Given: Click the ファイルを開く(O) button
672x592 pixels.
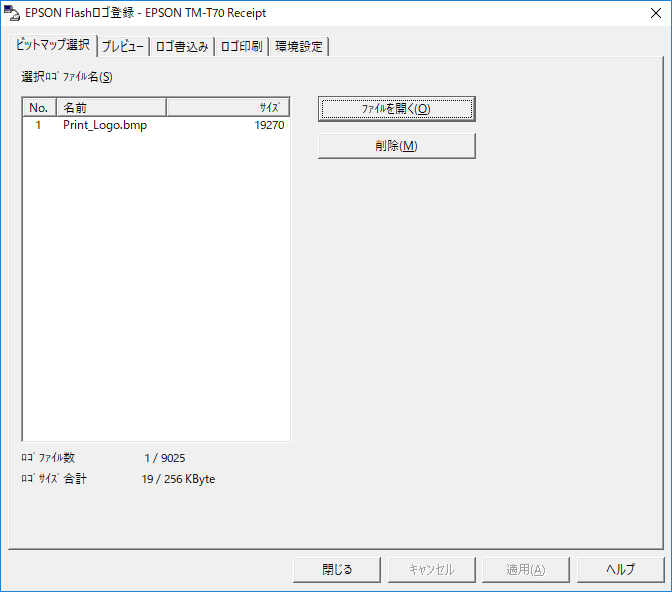Looking at the screenshot, I should (x=396, y=109).
